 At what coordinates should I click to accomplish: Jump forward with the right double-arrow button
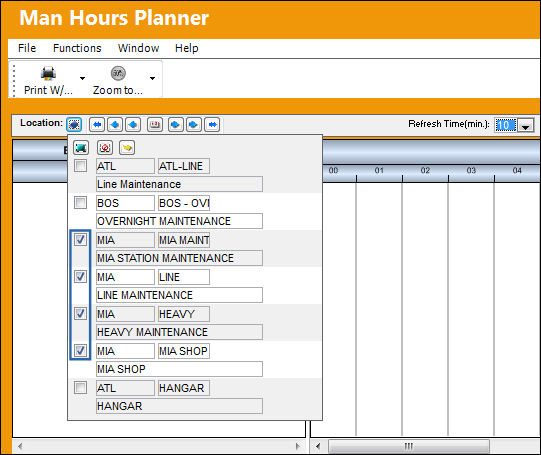[x=212, y=125]
